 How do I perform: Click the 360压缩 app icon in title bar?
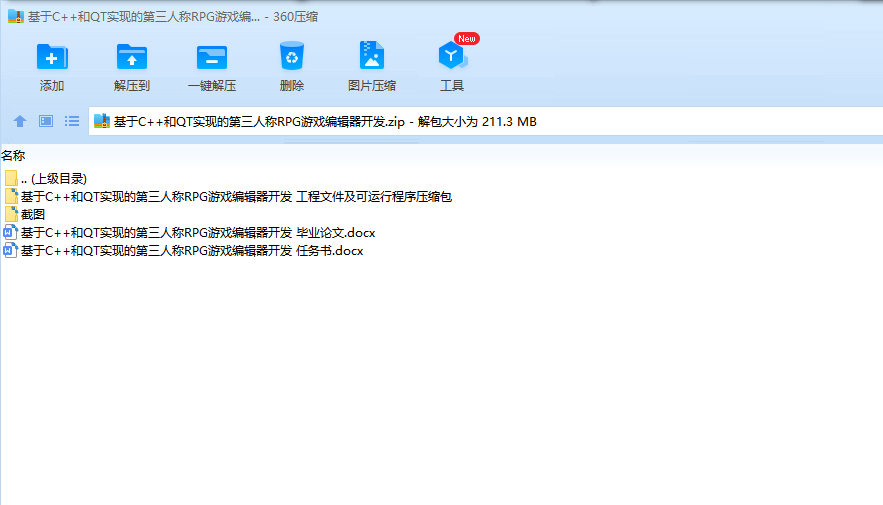pyautogui.click(x=16, y=16)
